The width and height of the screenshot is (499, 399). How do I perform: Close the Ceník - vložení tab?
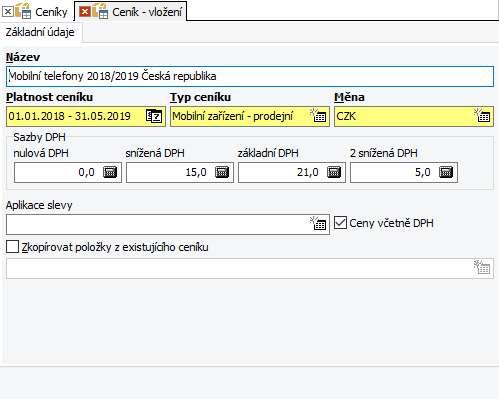85,12
